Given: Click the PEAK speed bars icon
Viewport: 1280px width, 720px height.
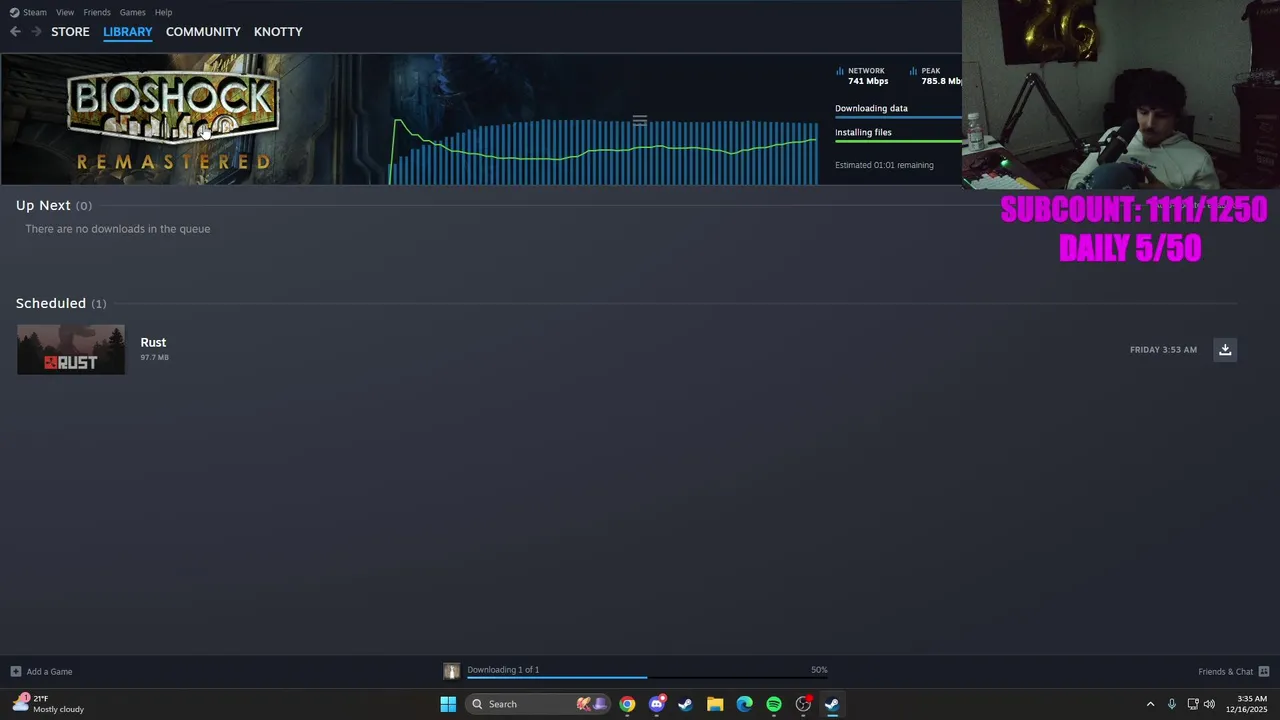Looking at the screenshot, I should (x=914, y=71).
